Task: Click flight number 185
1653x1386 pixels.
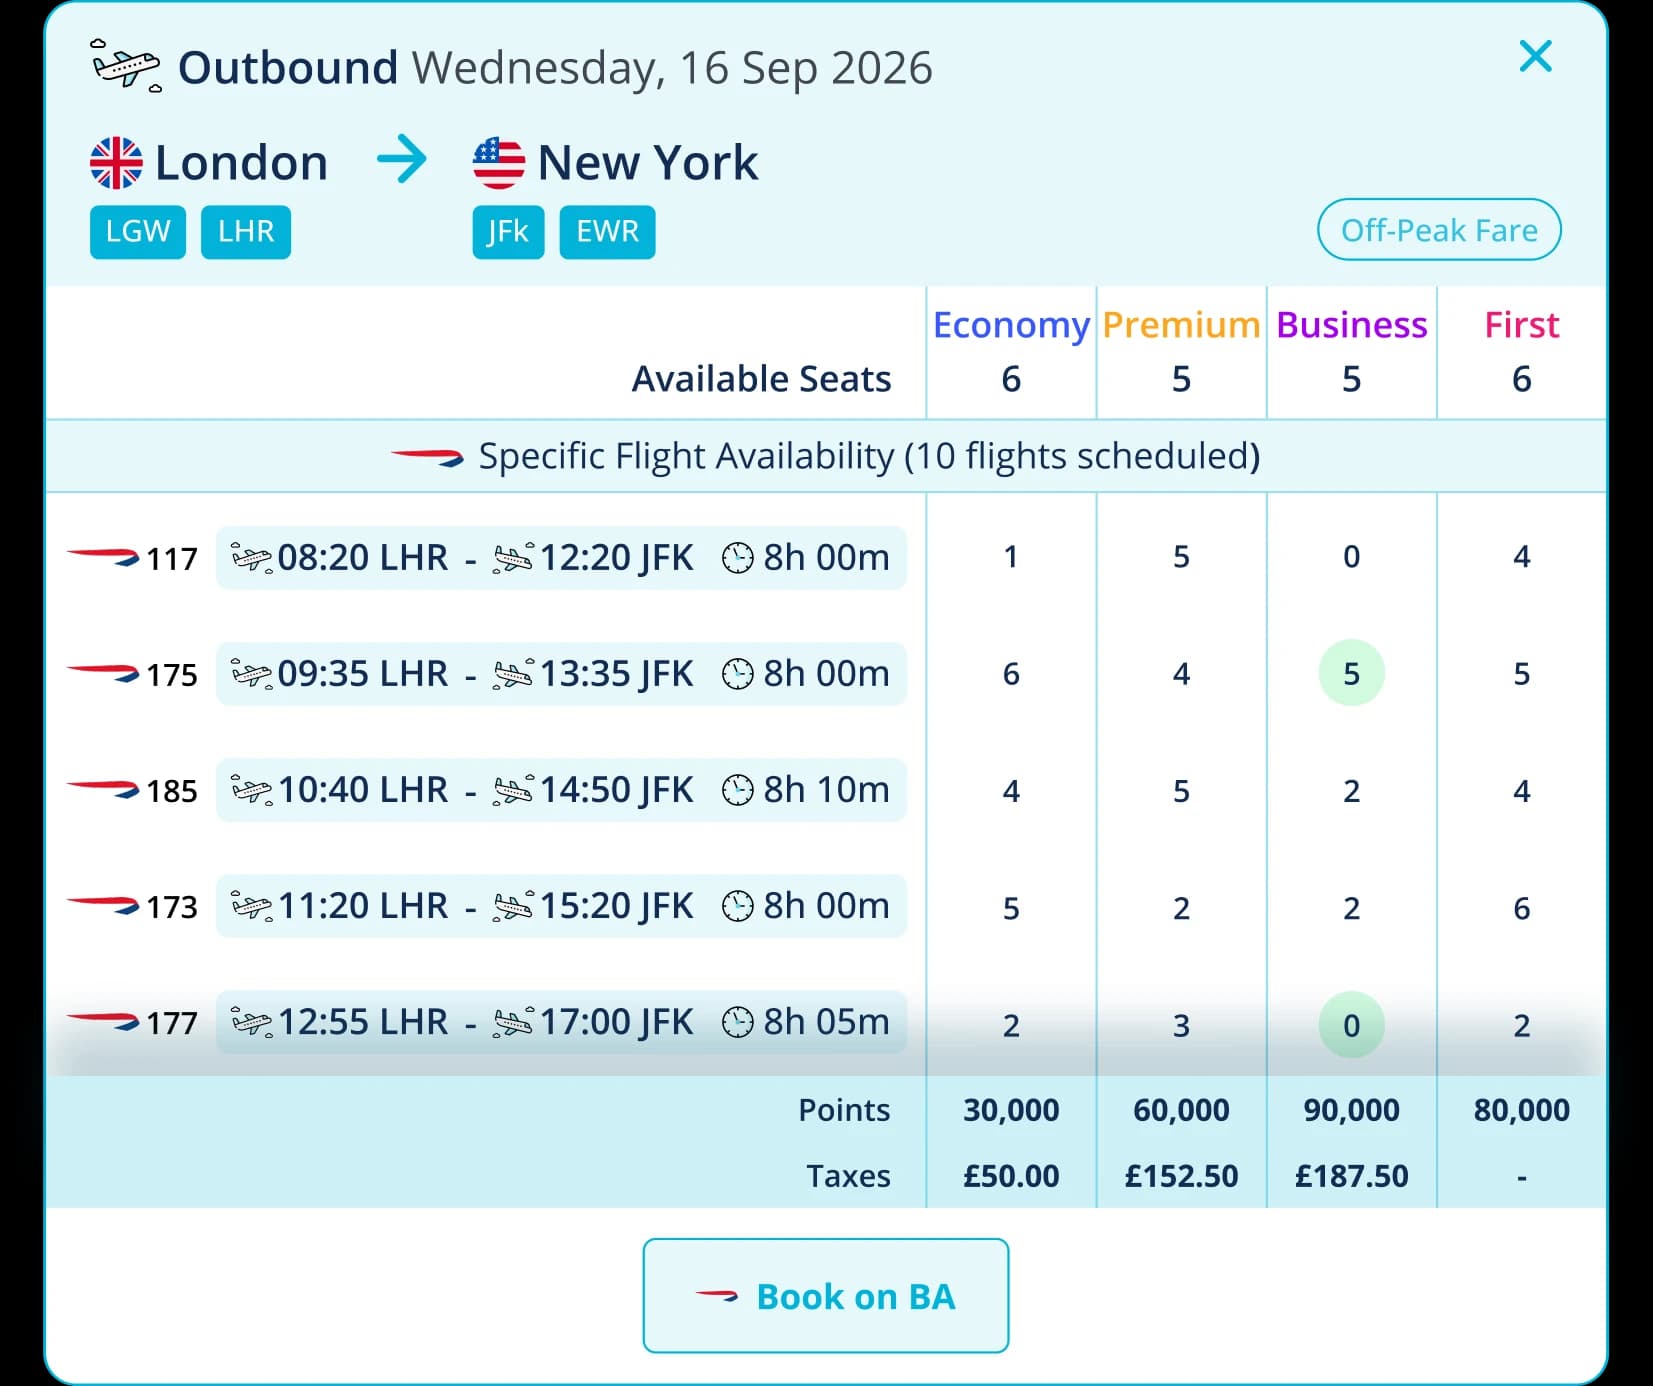Action: [x=172, y=791]
